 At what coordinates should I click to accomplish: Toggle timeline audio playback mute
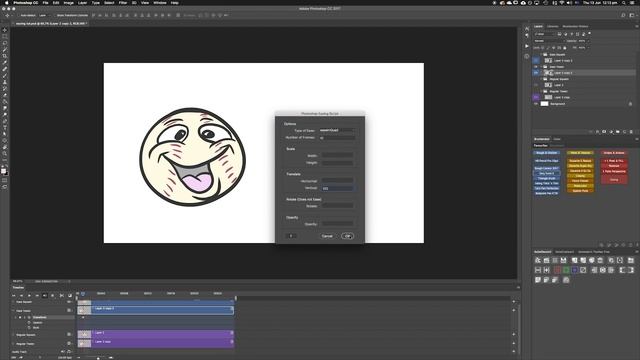44,296
